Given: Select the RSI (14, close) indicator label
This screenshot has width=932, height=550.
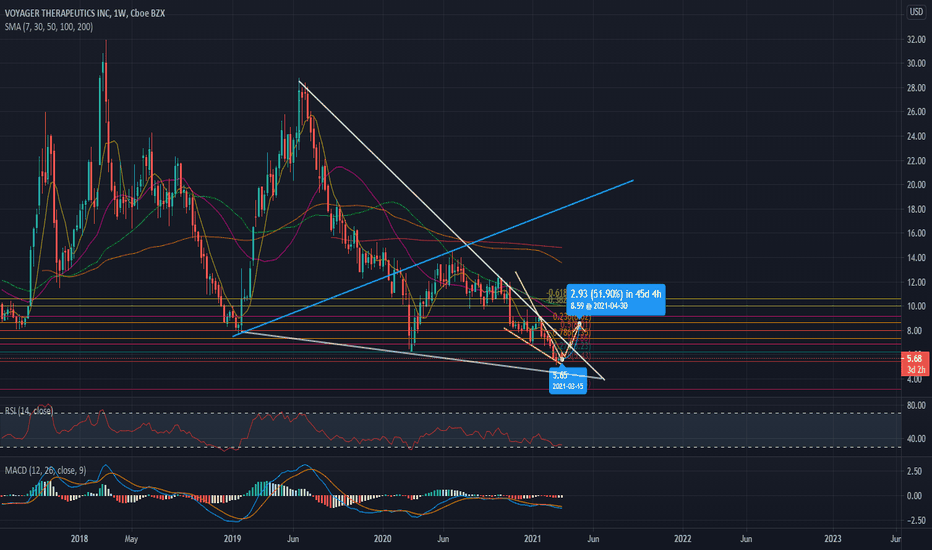Looking at the screenshot, I should (x=29, y=411).
